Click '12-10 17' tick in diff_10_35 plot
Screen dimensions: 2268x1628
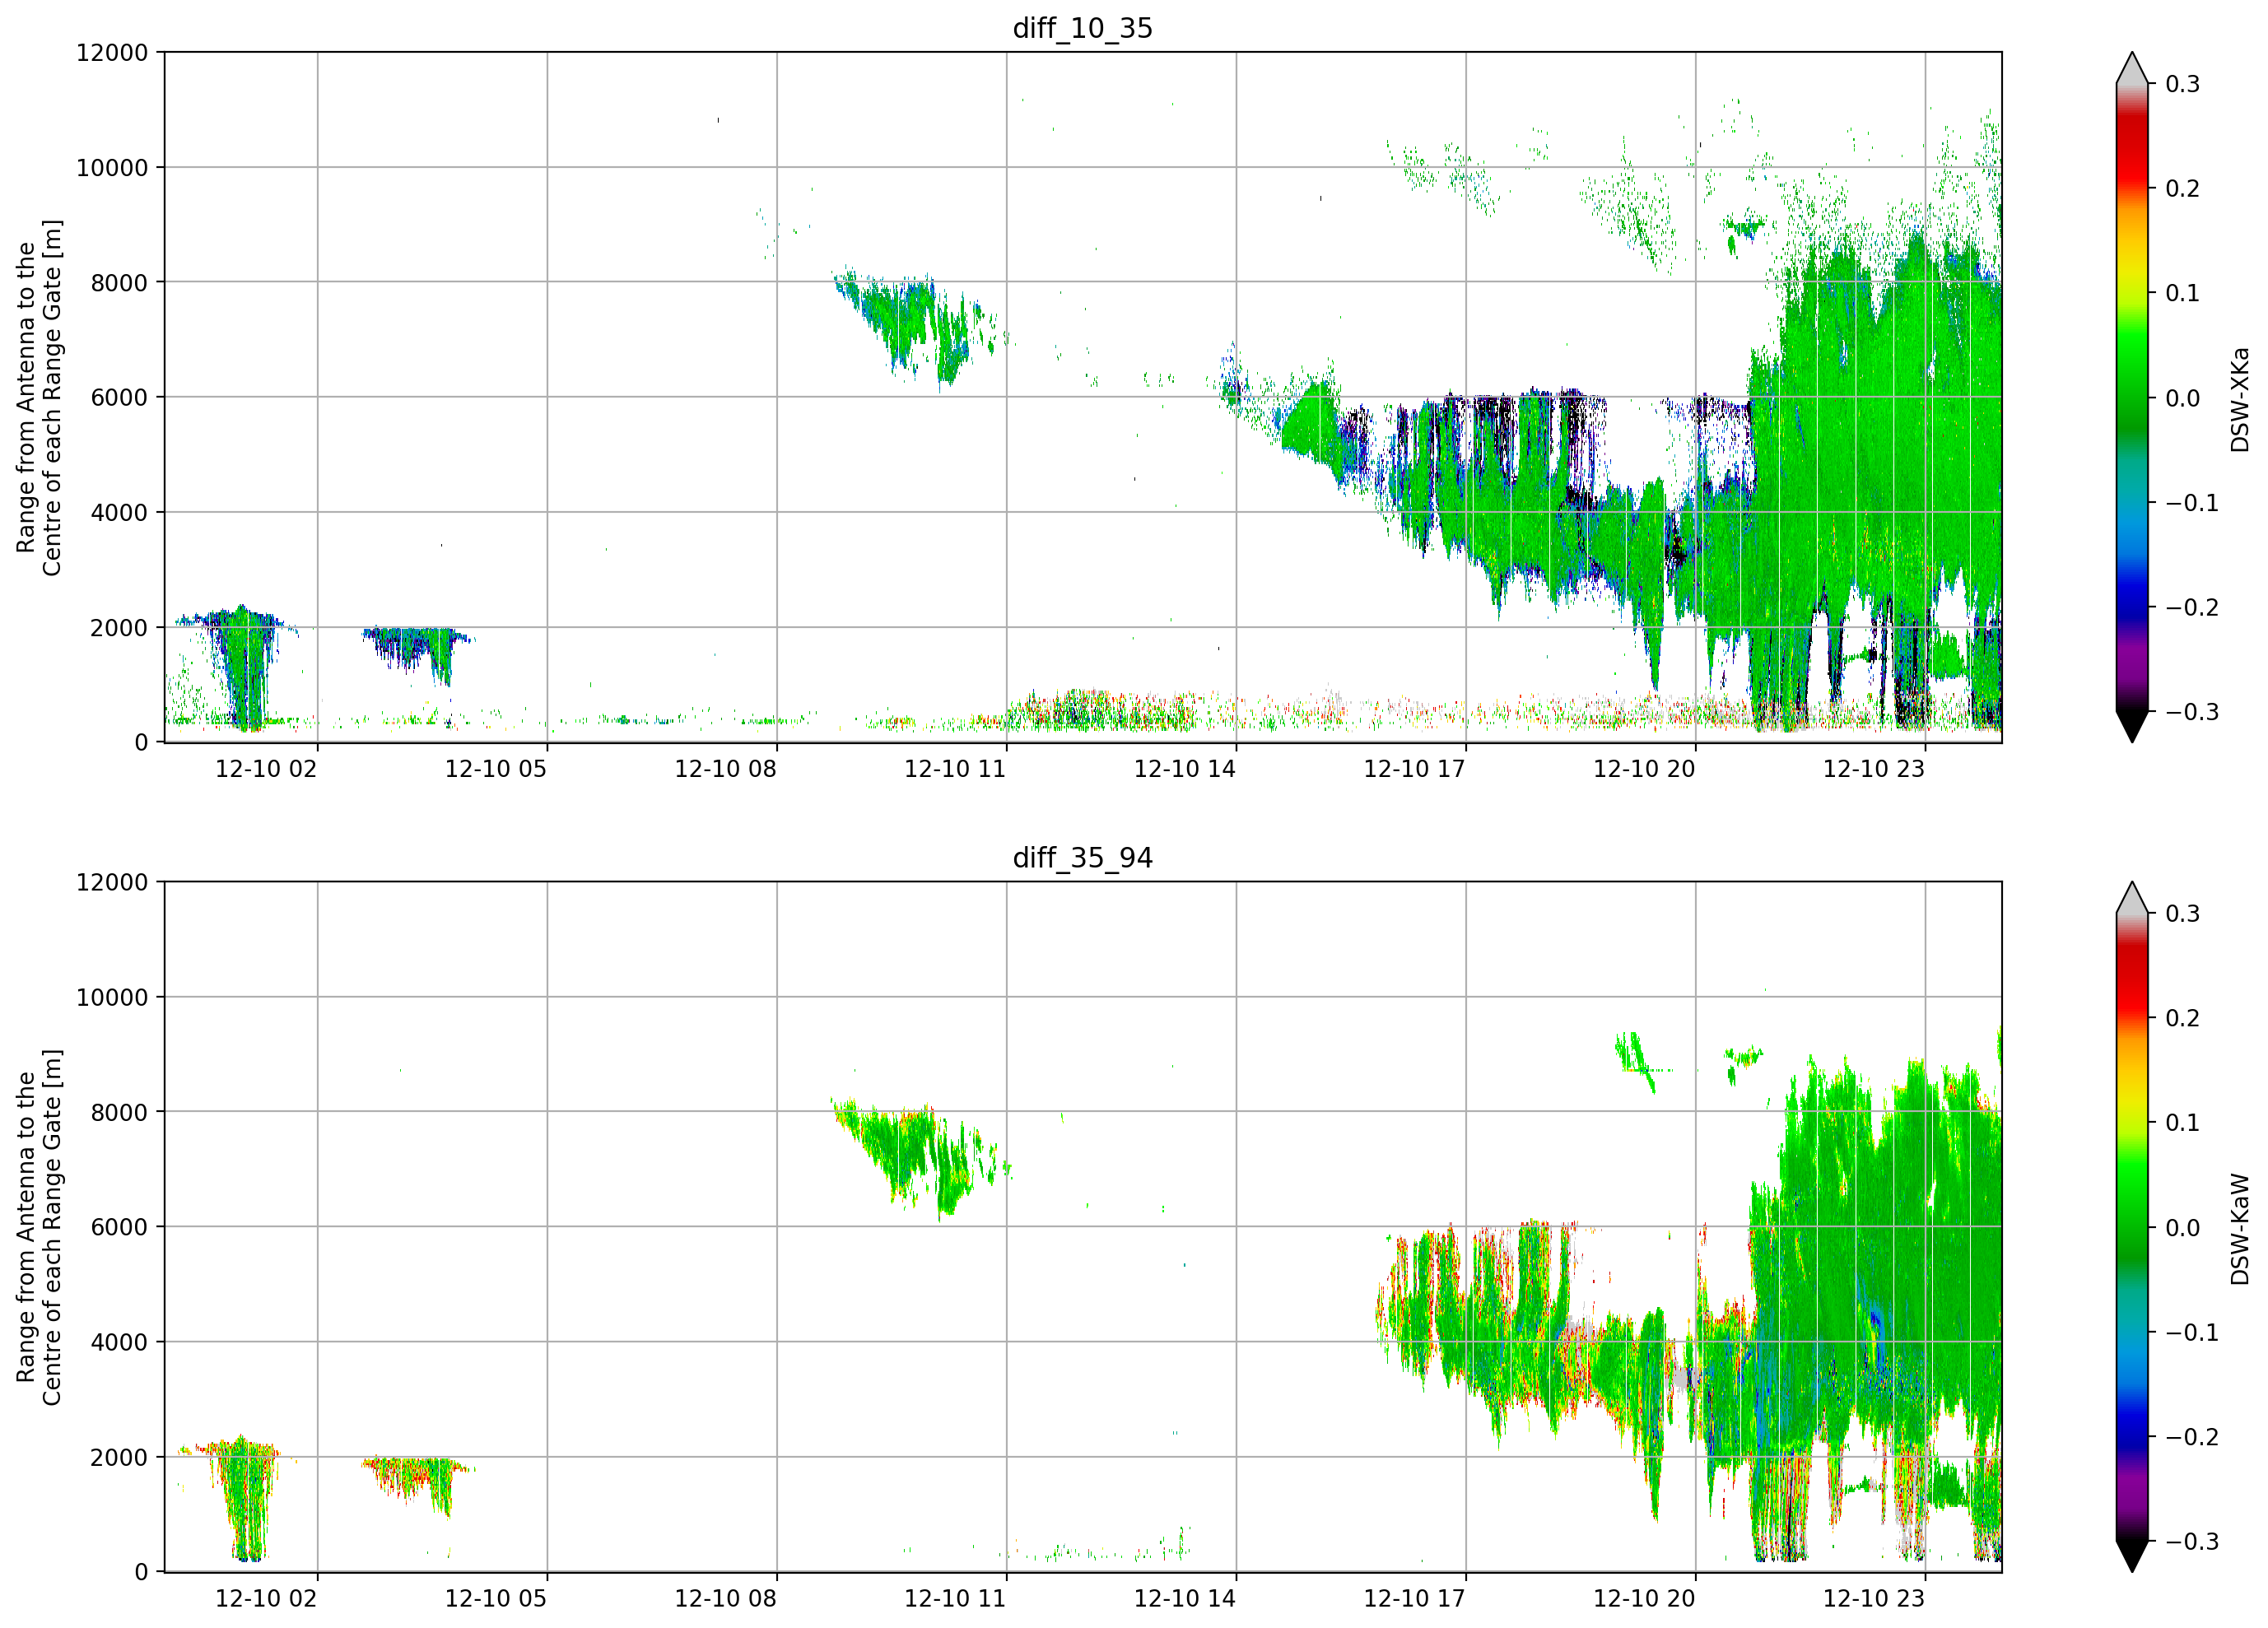1415,768
